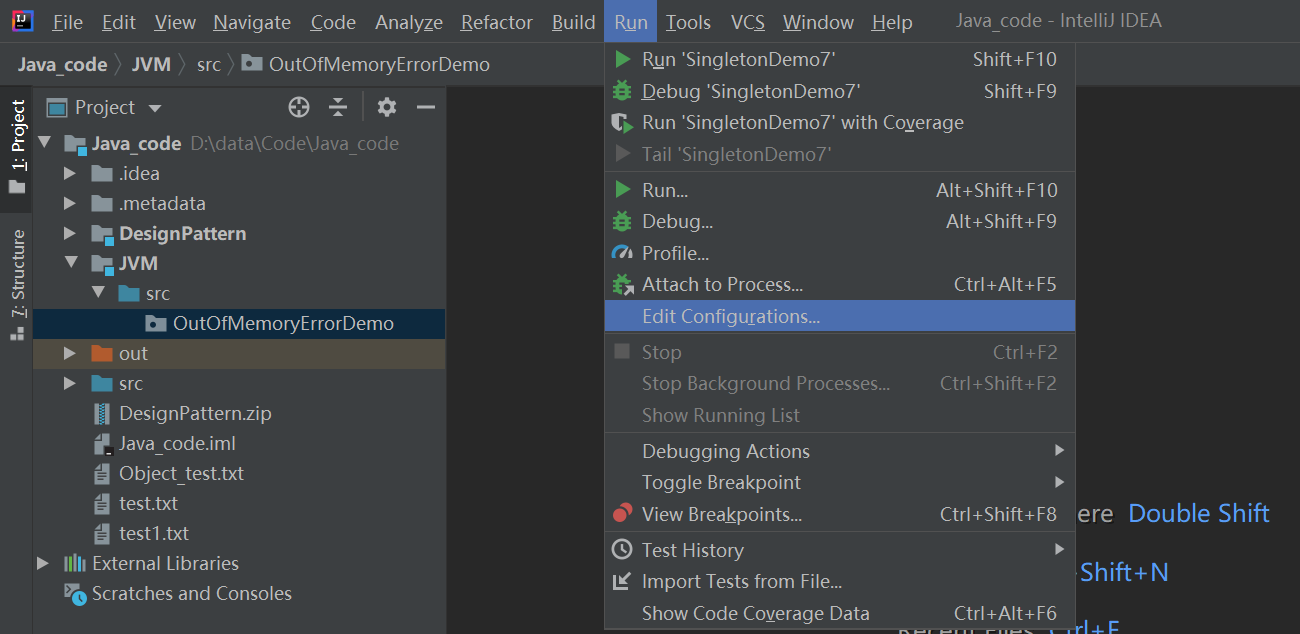The image size is (1300, 634).
Task: Collapse the Java_code root node
Action: (44, 143)
